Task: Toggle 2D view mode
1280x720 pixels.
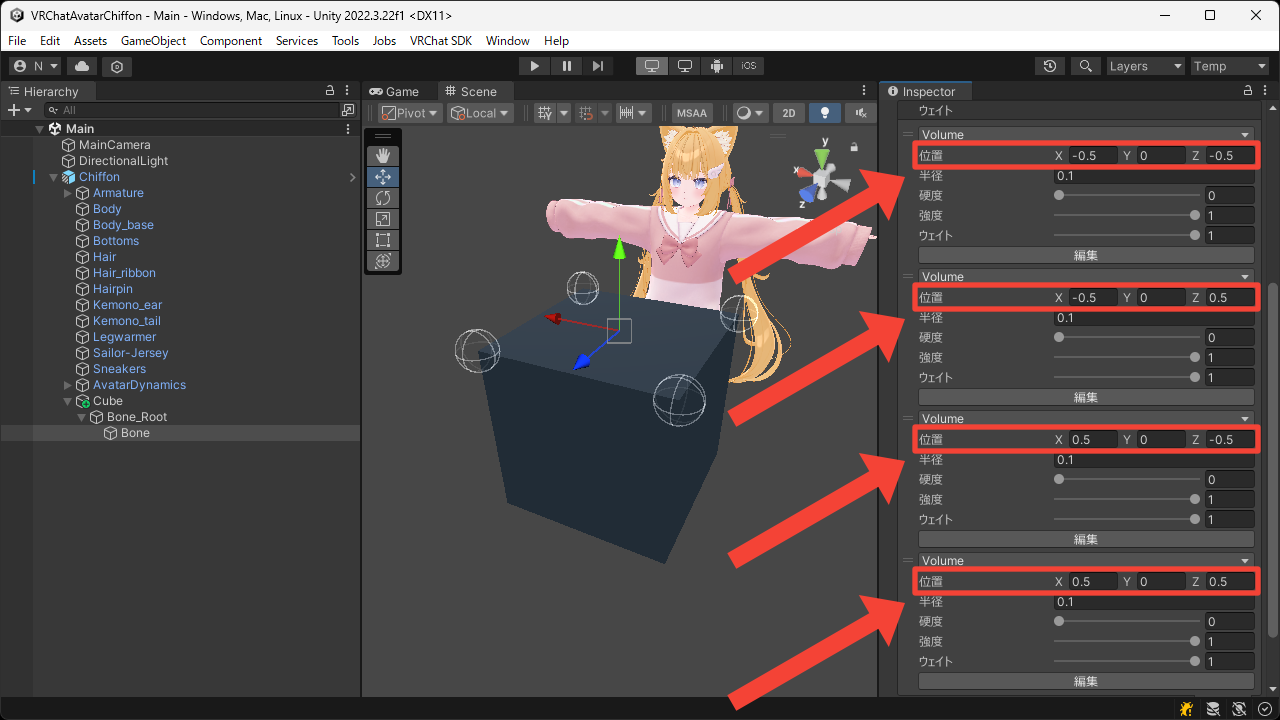Action: (x=789, y=113)
